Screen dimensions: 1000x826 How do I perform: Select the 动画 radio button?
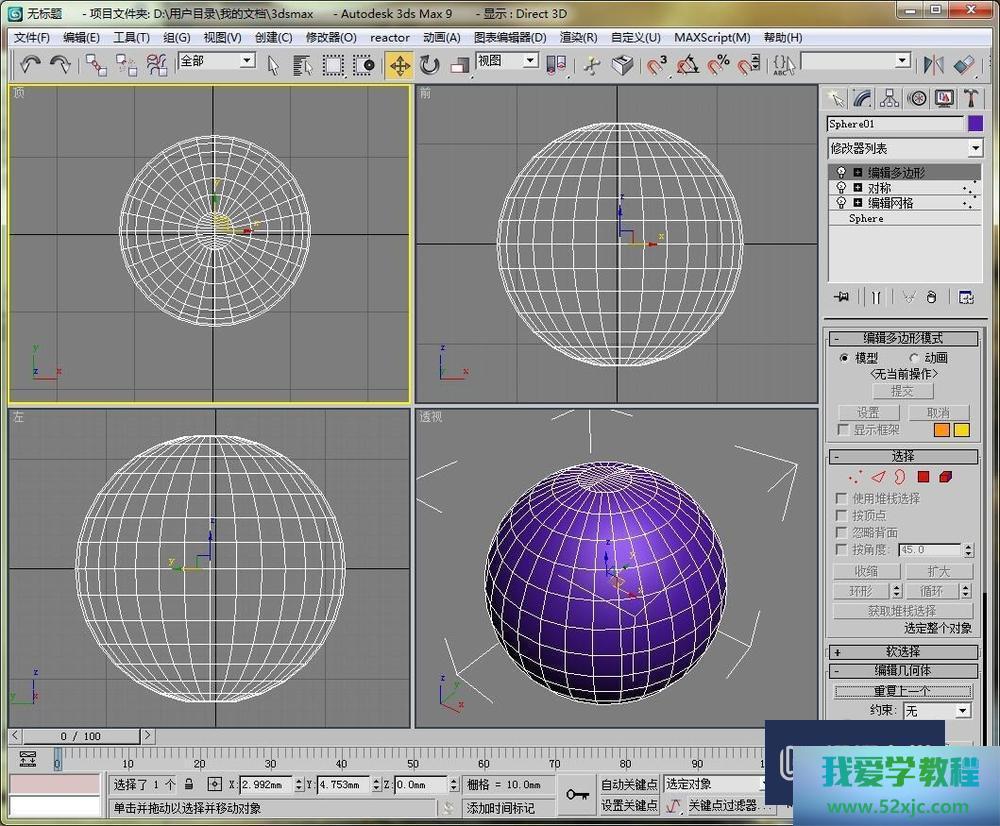914,358
